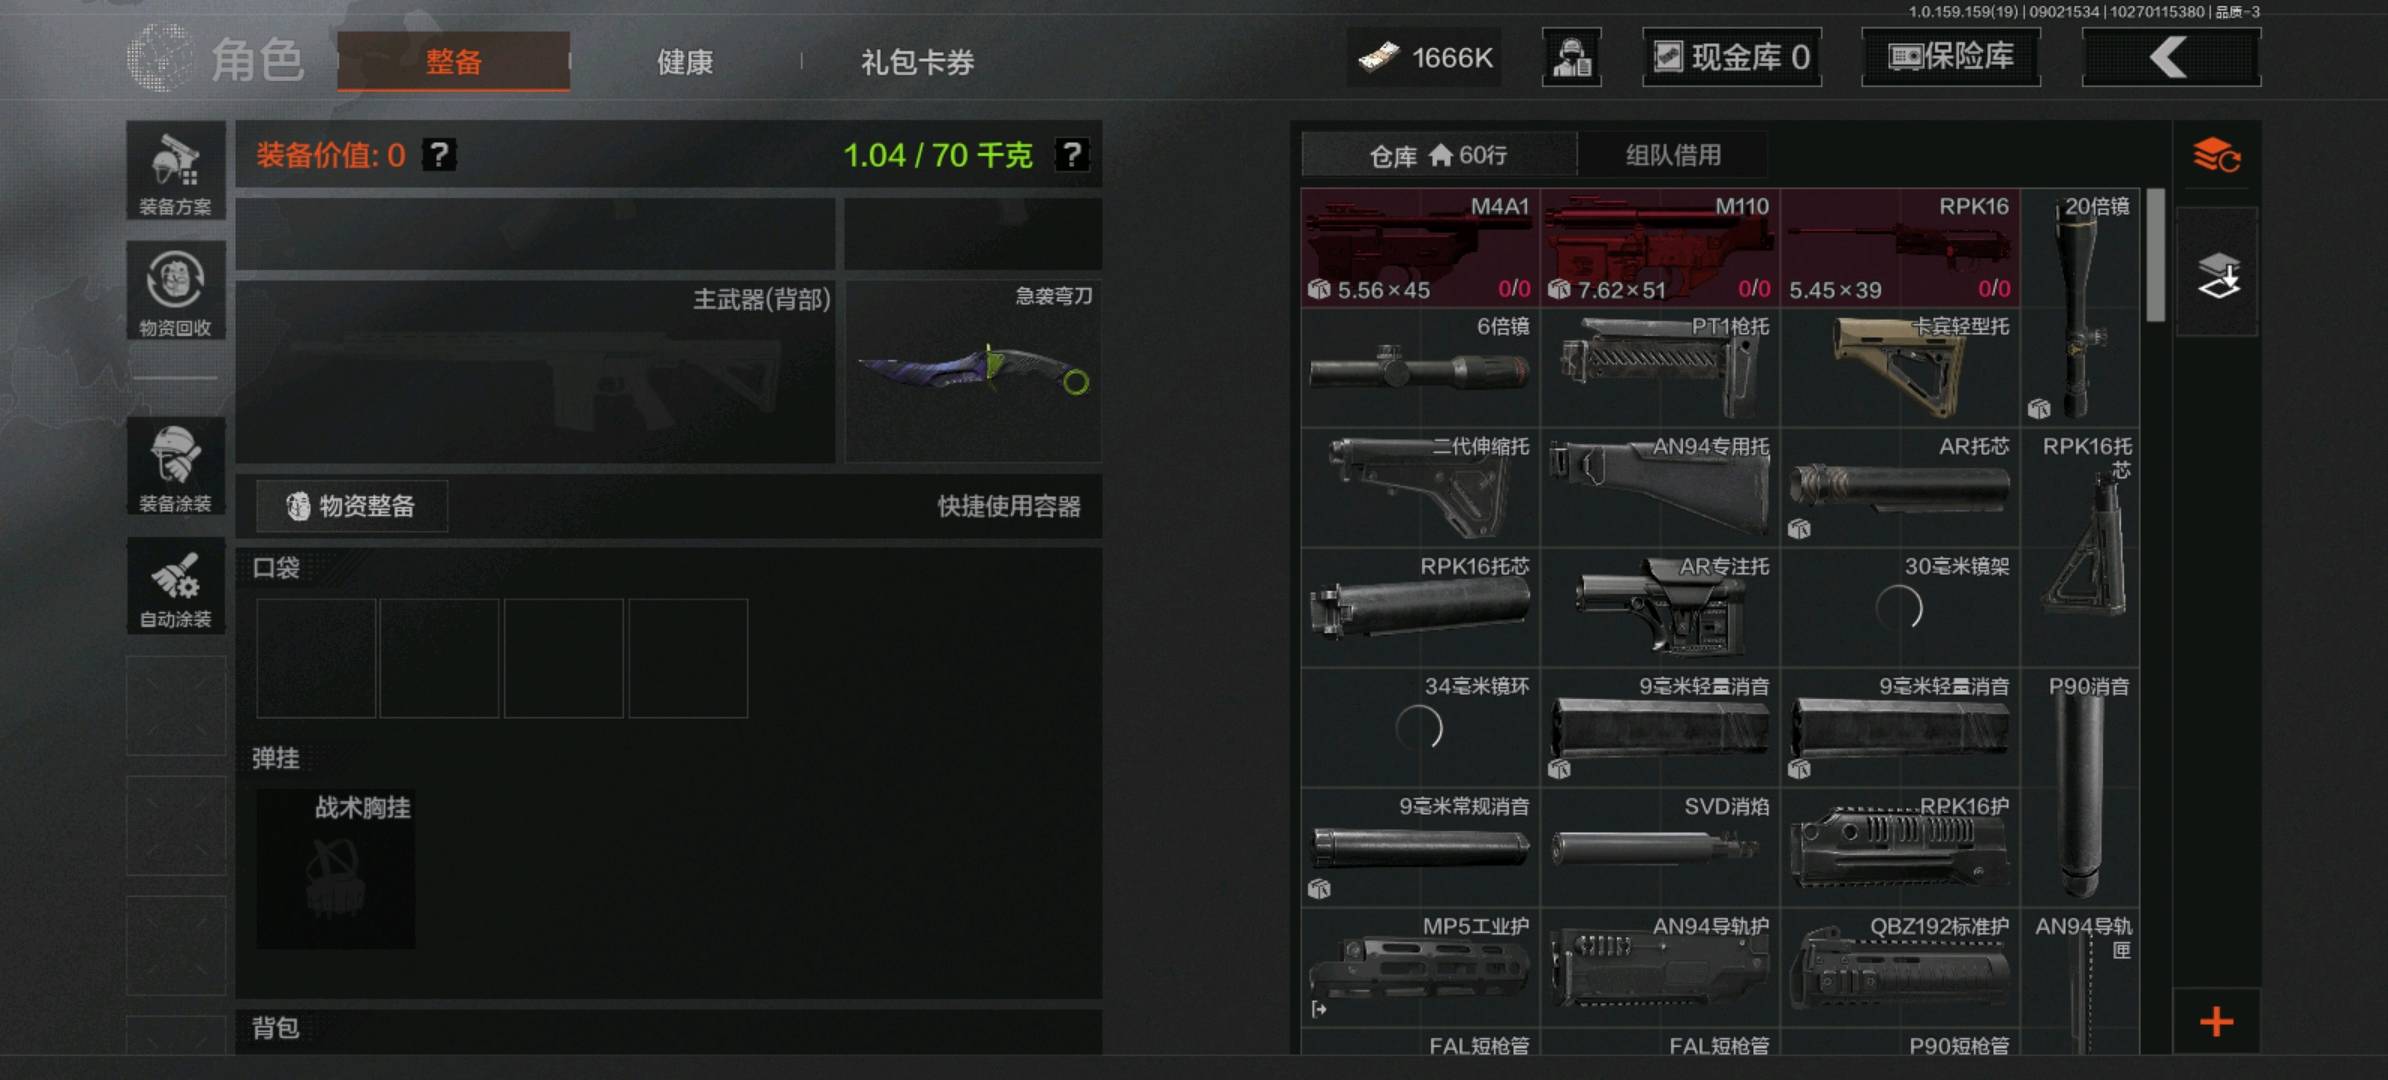
Task: Open the 现金库 button
Action: (1731, 57)
